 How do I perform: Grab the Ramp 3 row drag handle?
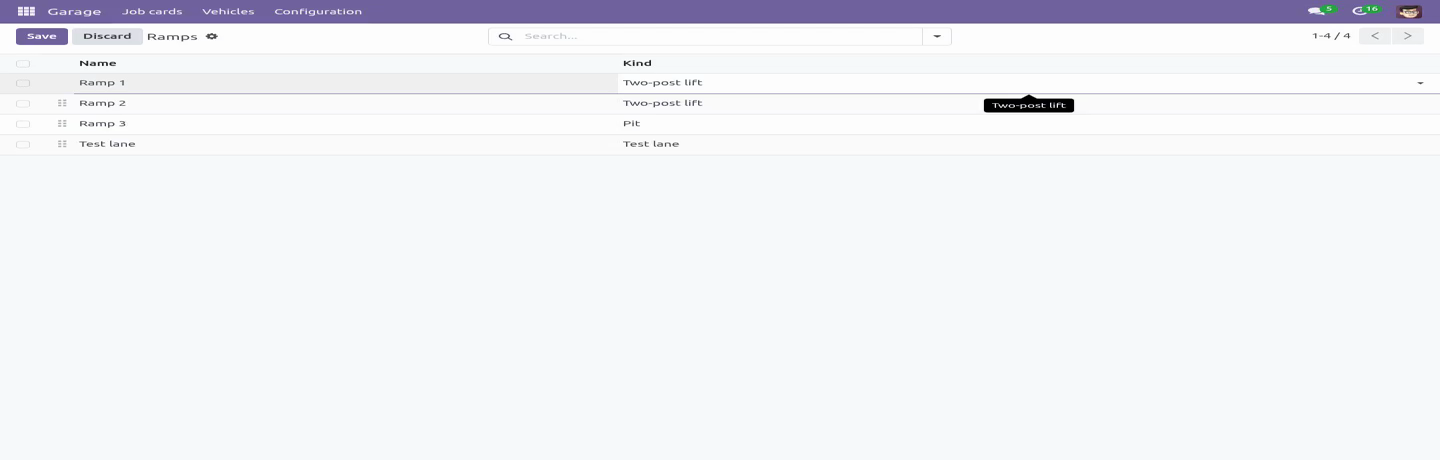coord(62,124)
